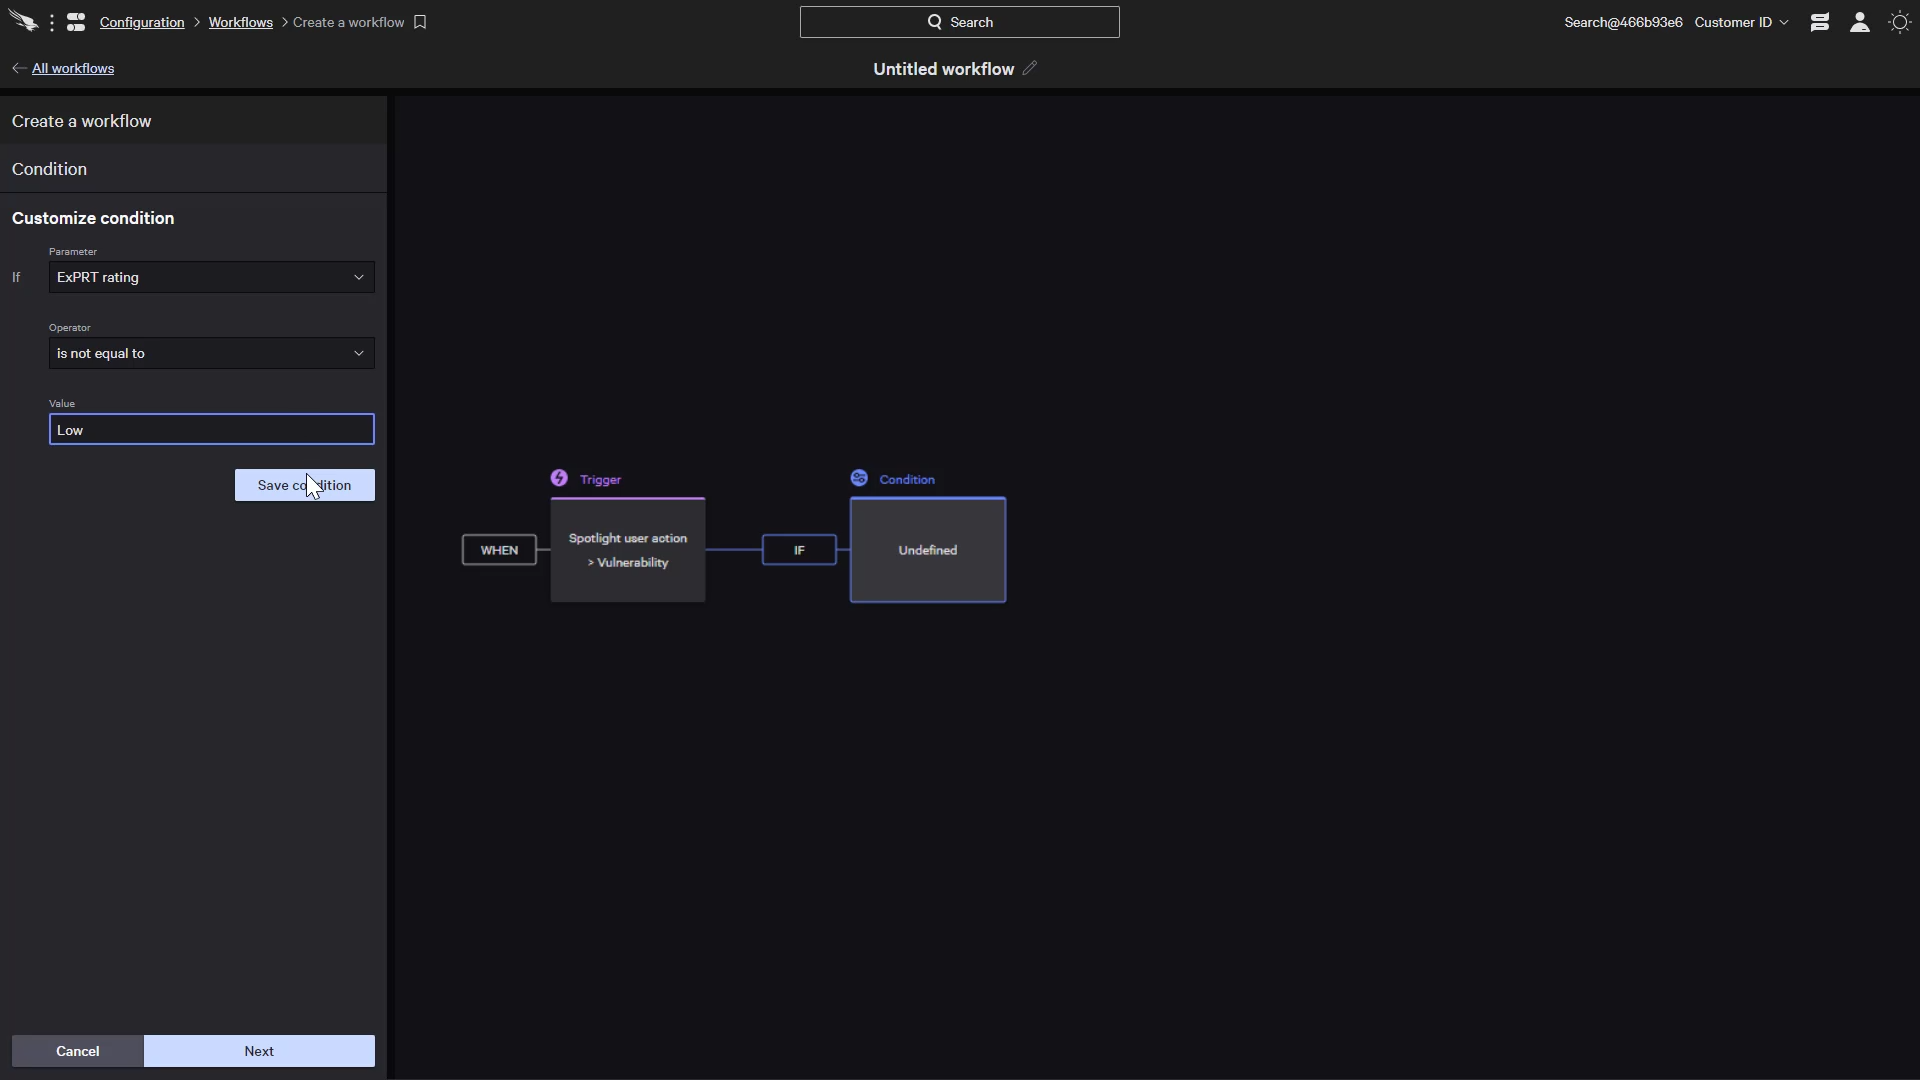This screenshot has width=1920, height=1080.
Task: Click the IF connector node toggle
Action: (x=798, y=550)
